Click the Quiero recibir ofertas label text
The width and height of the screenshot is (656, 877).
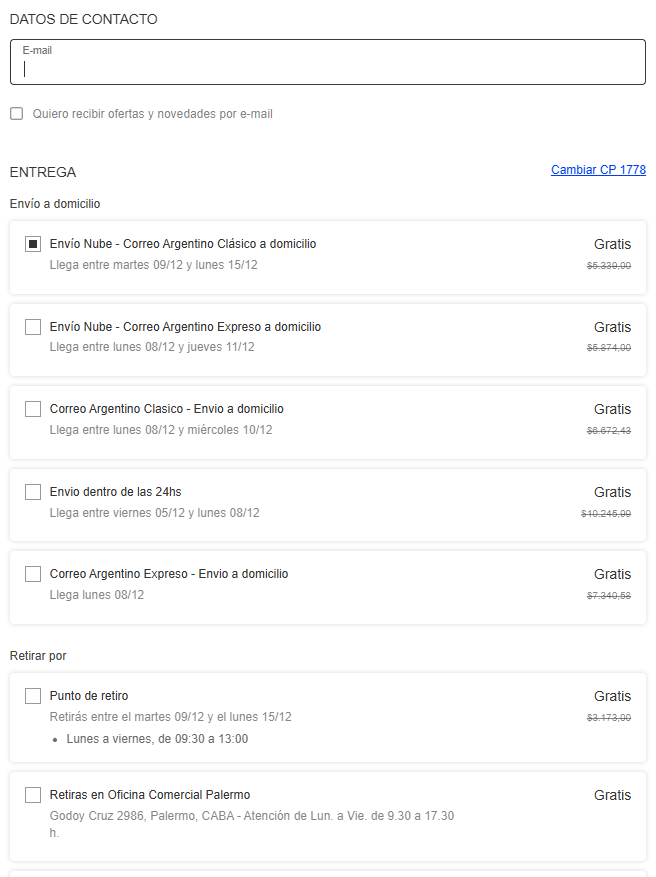click(152, 114)
